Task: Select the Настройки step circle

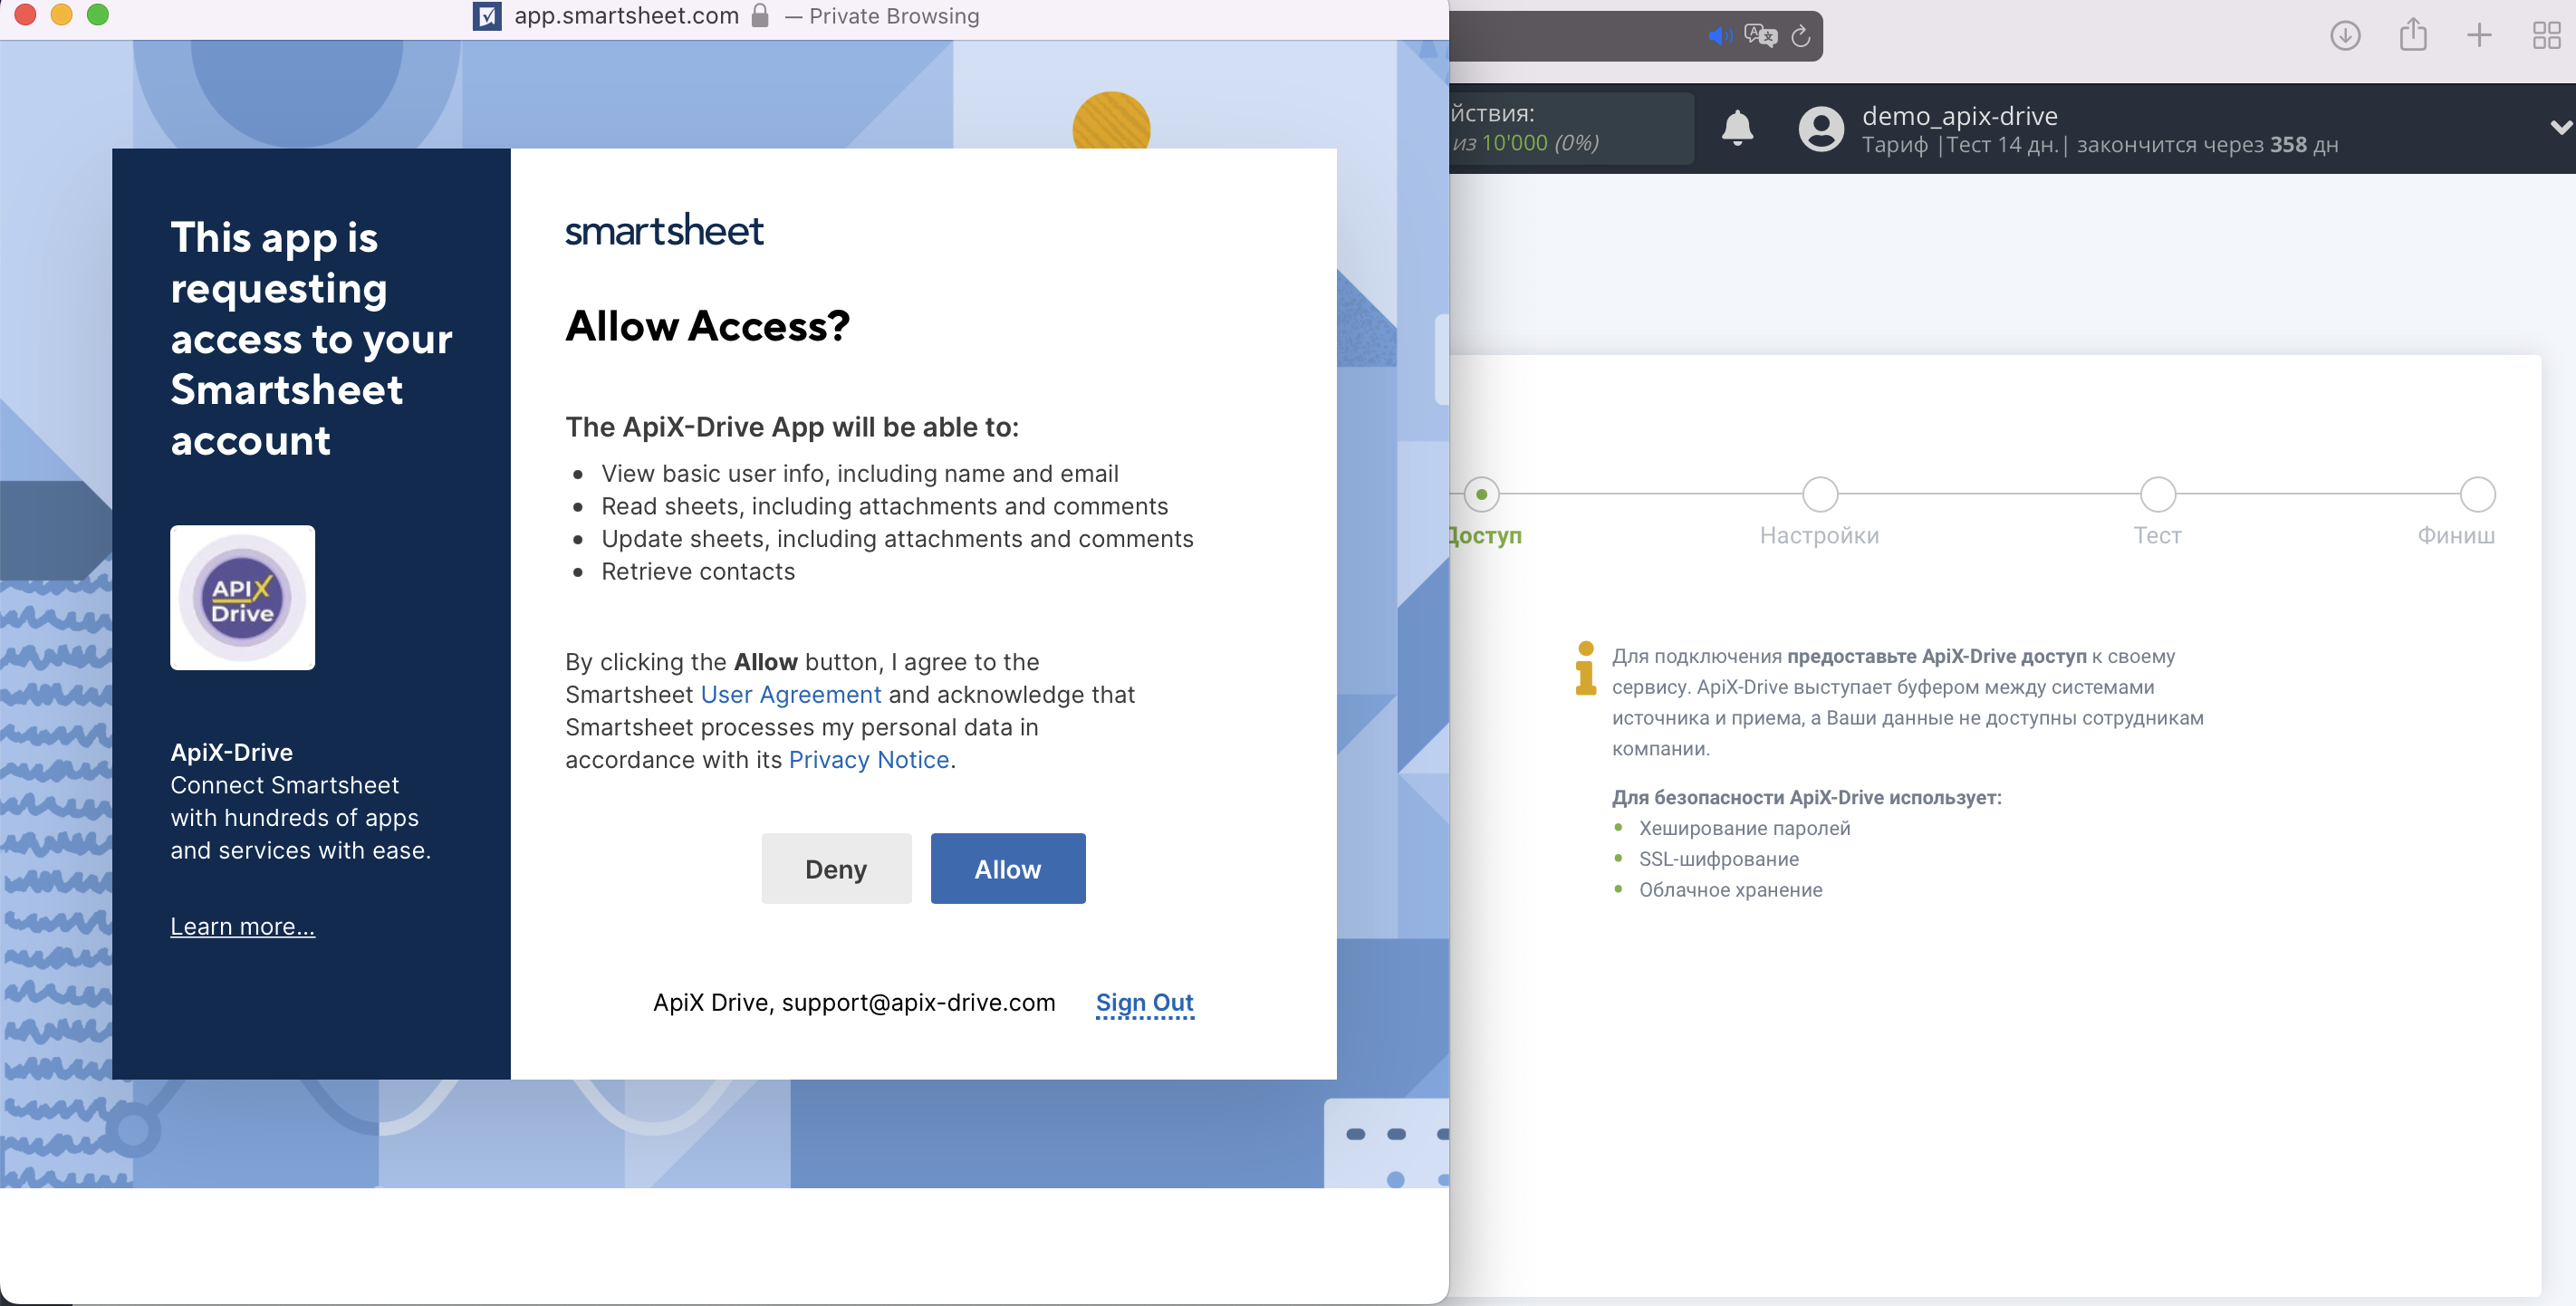Action: pyautogui.click(x=1820, y=494)
